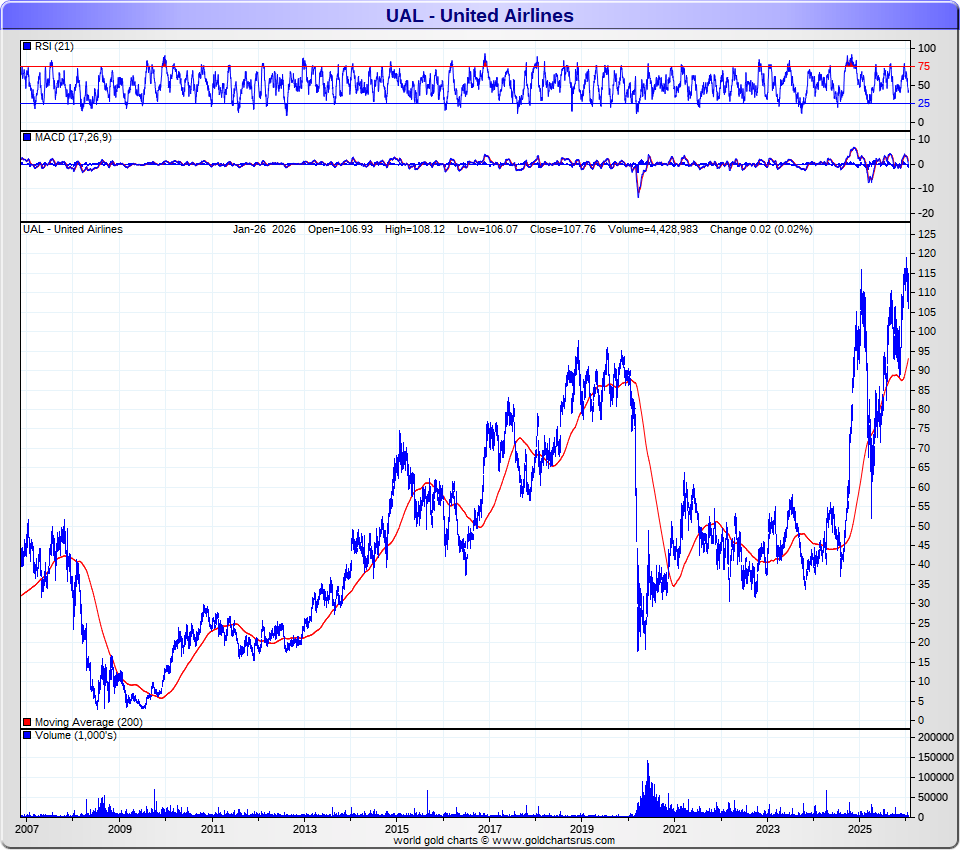Click the 2017 x-axis year label
The width and height of the screenshot is (960, 850).
pos(489,829)
